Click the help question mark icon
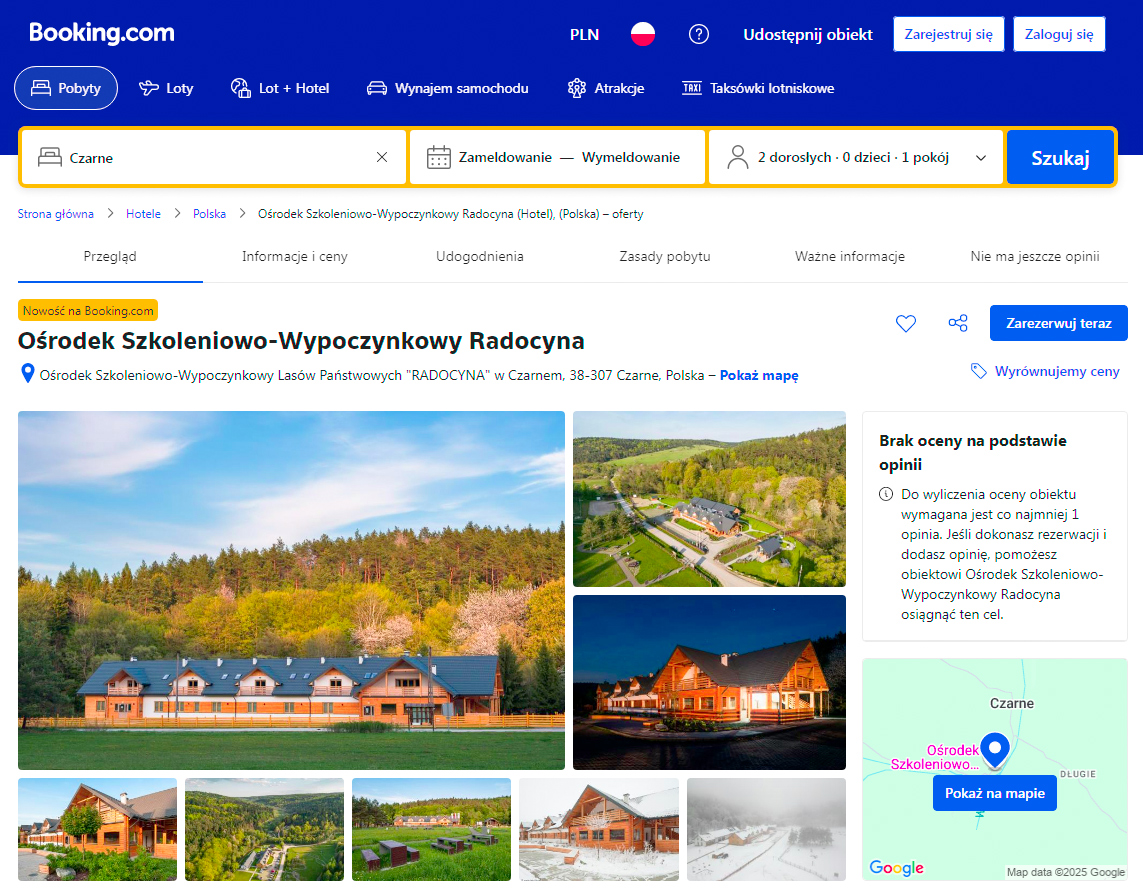1143x893 pixels. coord(699,34)
